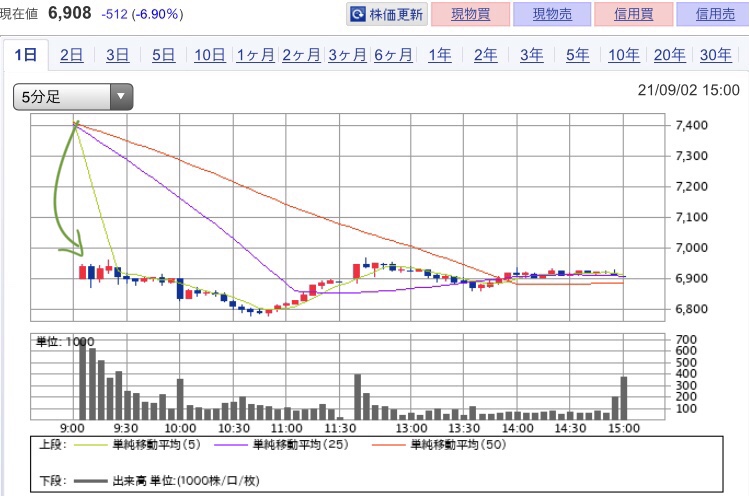
Task: Switch to the 5日 chart range
Action: coord(163,55)
